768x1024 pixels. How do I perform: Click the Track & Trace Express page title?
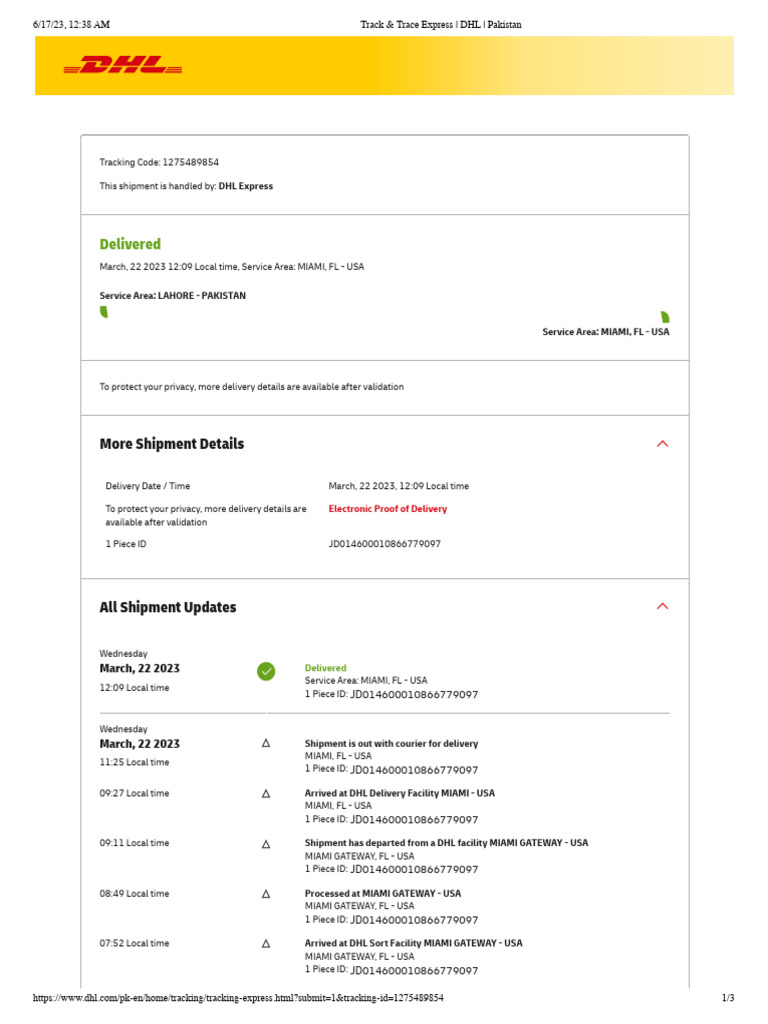pyautogui.click(x=441, y=24)
